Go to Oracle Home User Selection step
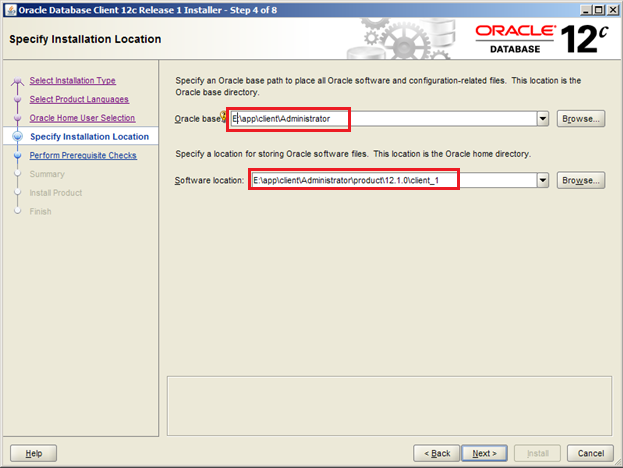 [x=82, y=118]
